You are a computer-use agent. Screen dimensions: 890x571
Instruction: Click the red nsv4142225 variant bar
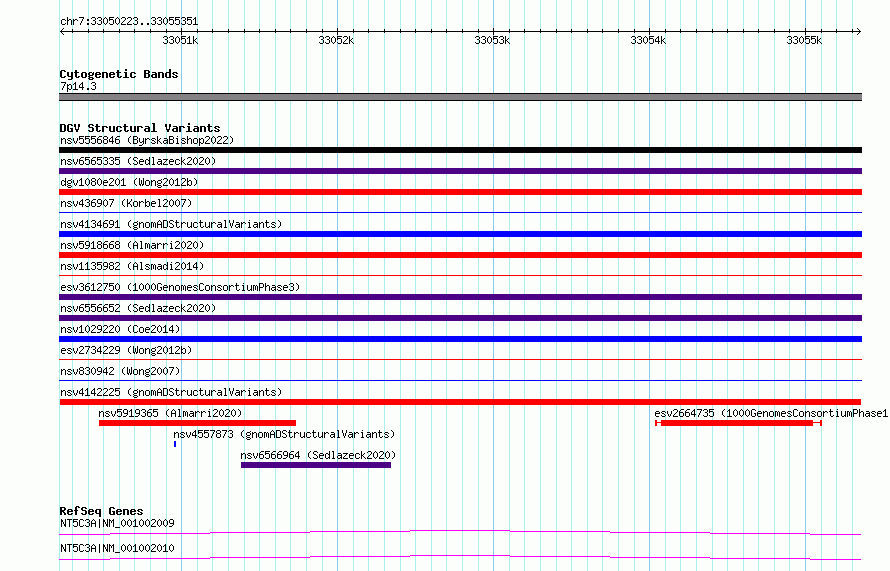460,402
